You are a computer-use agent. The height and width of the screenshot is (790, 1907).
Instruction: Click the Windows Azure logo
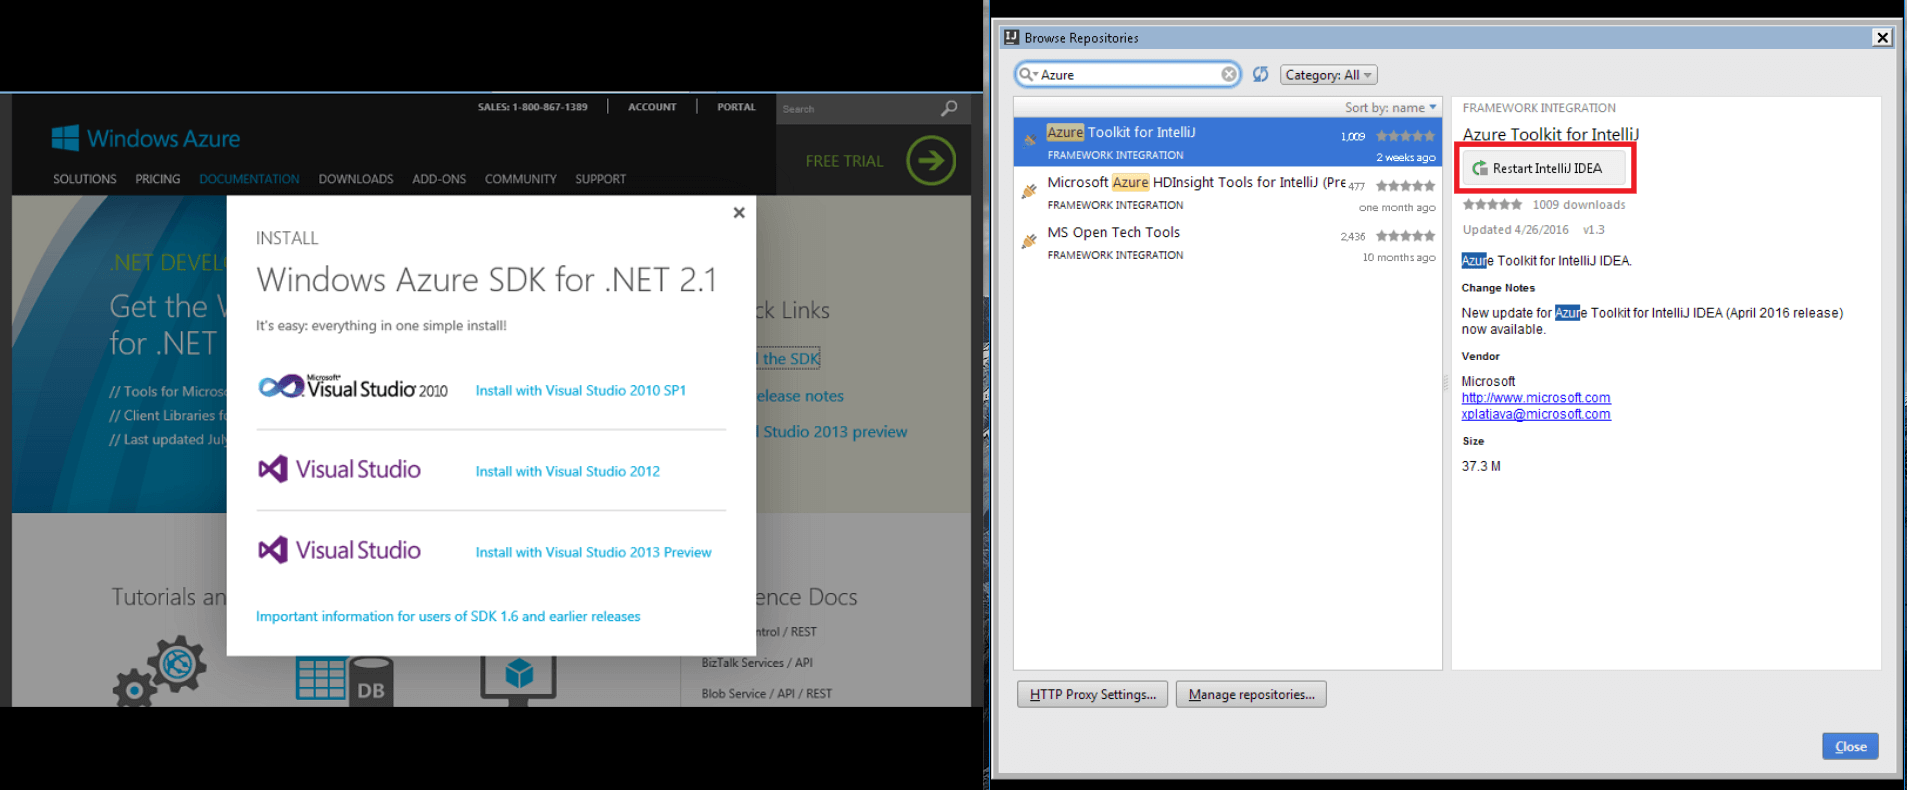coord(146,138)
